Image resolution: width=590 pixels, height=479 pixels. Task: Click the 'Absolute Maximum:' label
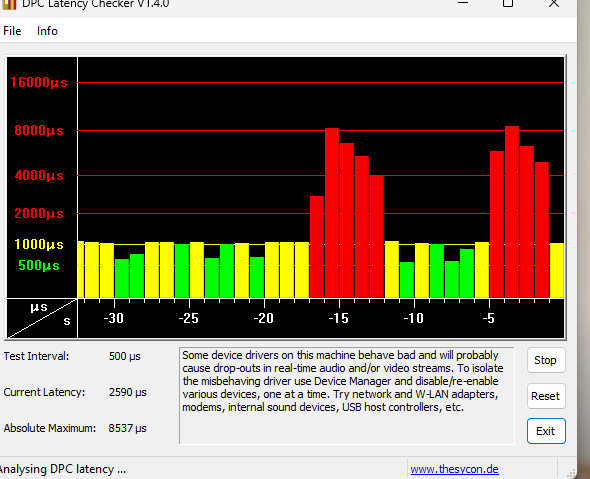point(50,428)
